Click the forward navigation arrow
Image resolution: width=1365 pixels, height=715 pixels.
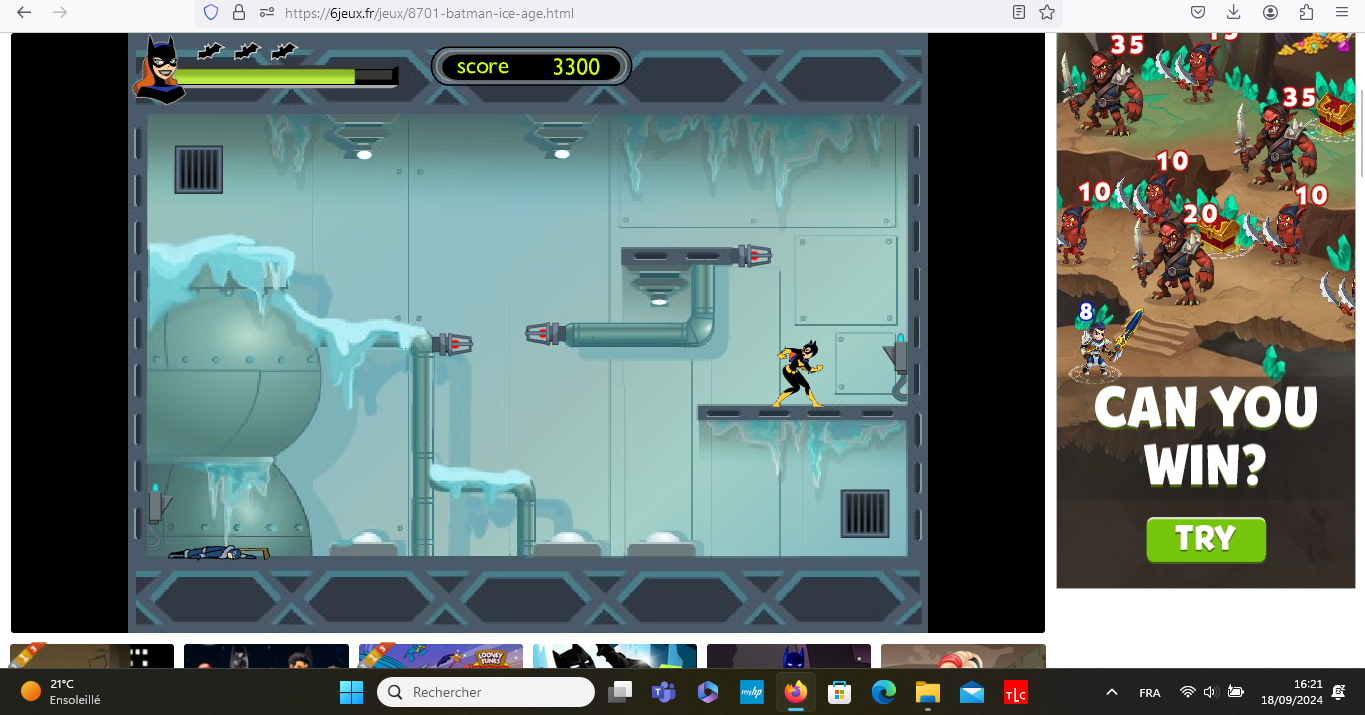tap(60, 13)
